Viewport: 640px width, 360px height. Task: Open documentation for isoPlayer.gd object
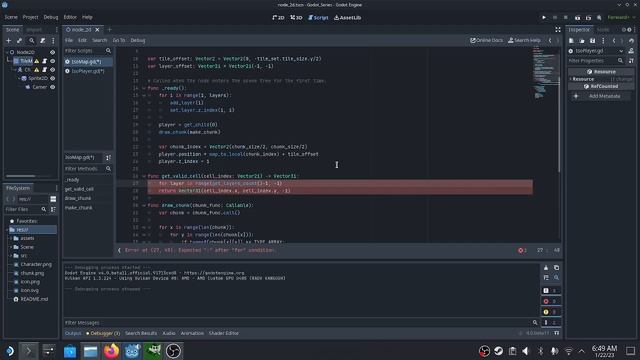tap(631, 51)
